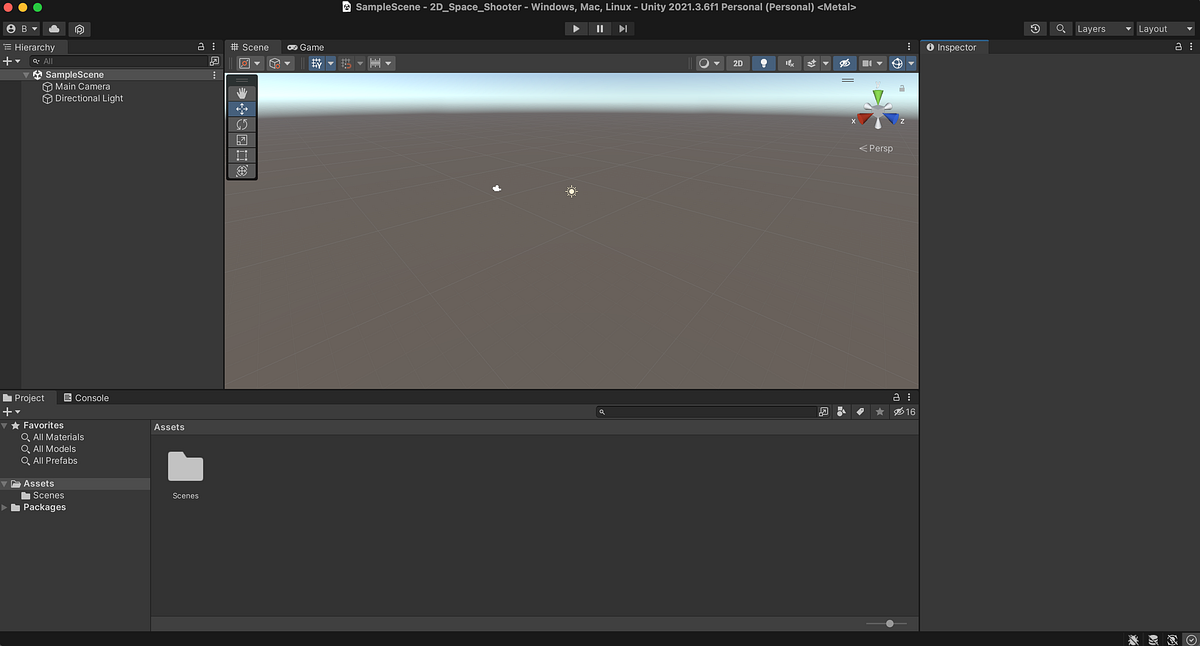Viewport: 1200px width, 646px height.
Task: Select the Hand tool in the Scene view
Action: pos(241,92)
